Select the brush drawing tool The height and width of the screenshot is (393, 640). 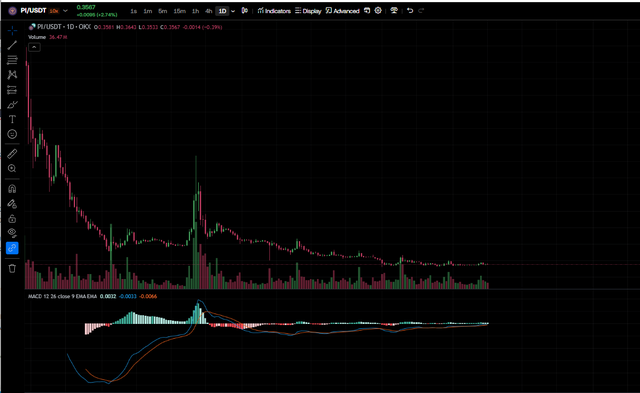pyautogui.click(x=12, y=104)
